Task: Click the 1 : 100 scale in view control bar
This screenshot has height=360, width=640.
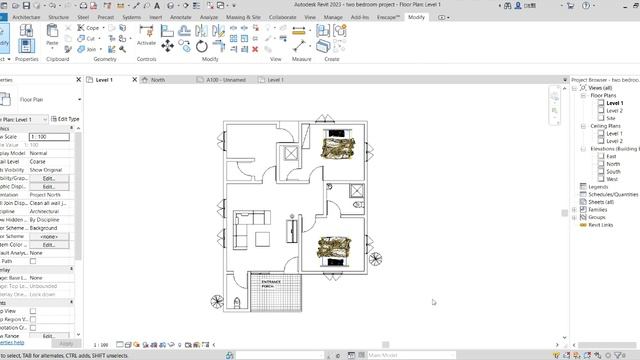Action: tap(101, 345)
